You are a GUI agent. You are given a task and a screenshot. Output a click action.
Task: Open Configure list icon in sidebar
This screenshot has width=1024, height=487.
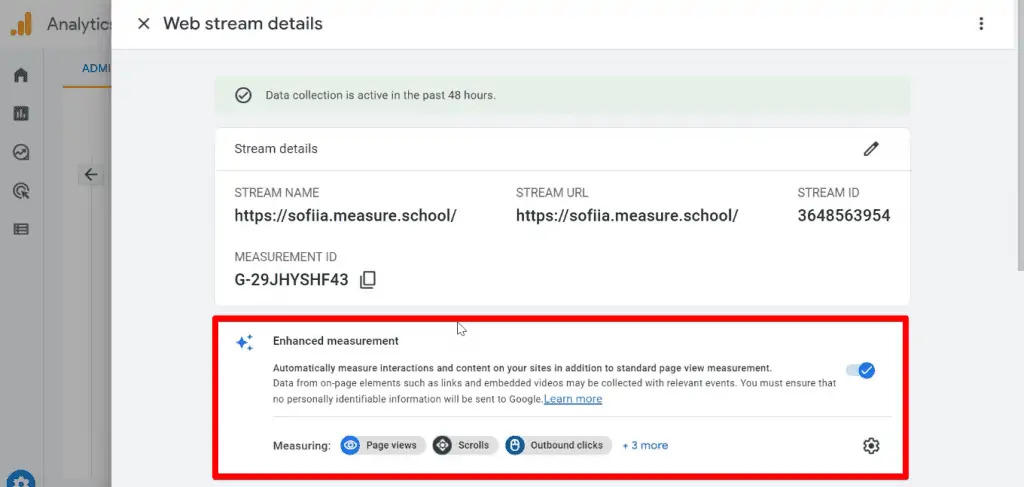(21, 229)
